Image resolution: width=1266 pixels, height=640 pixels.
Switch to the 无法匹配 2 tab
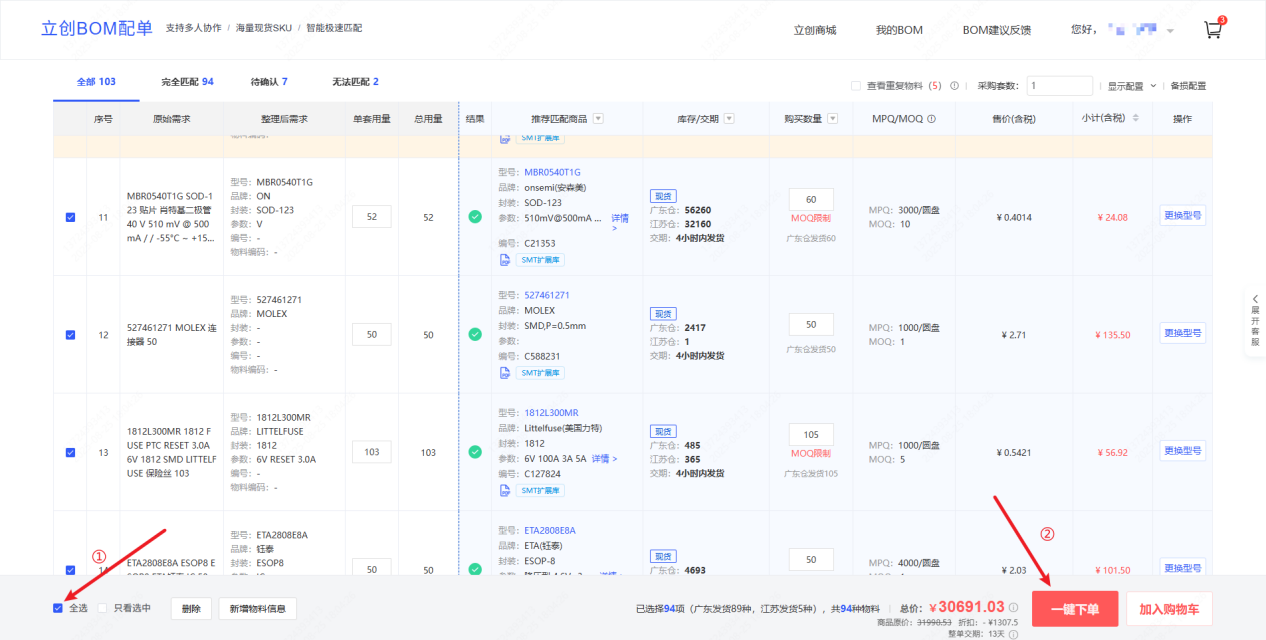(x=355, y=82)
